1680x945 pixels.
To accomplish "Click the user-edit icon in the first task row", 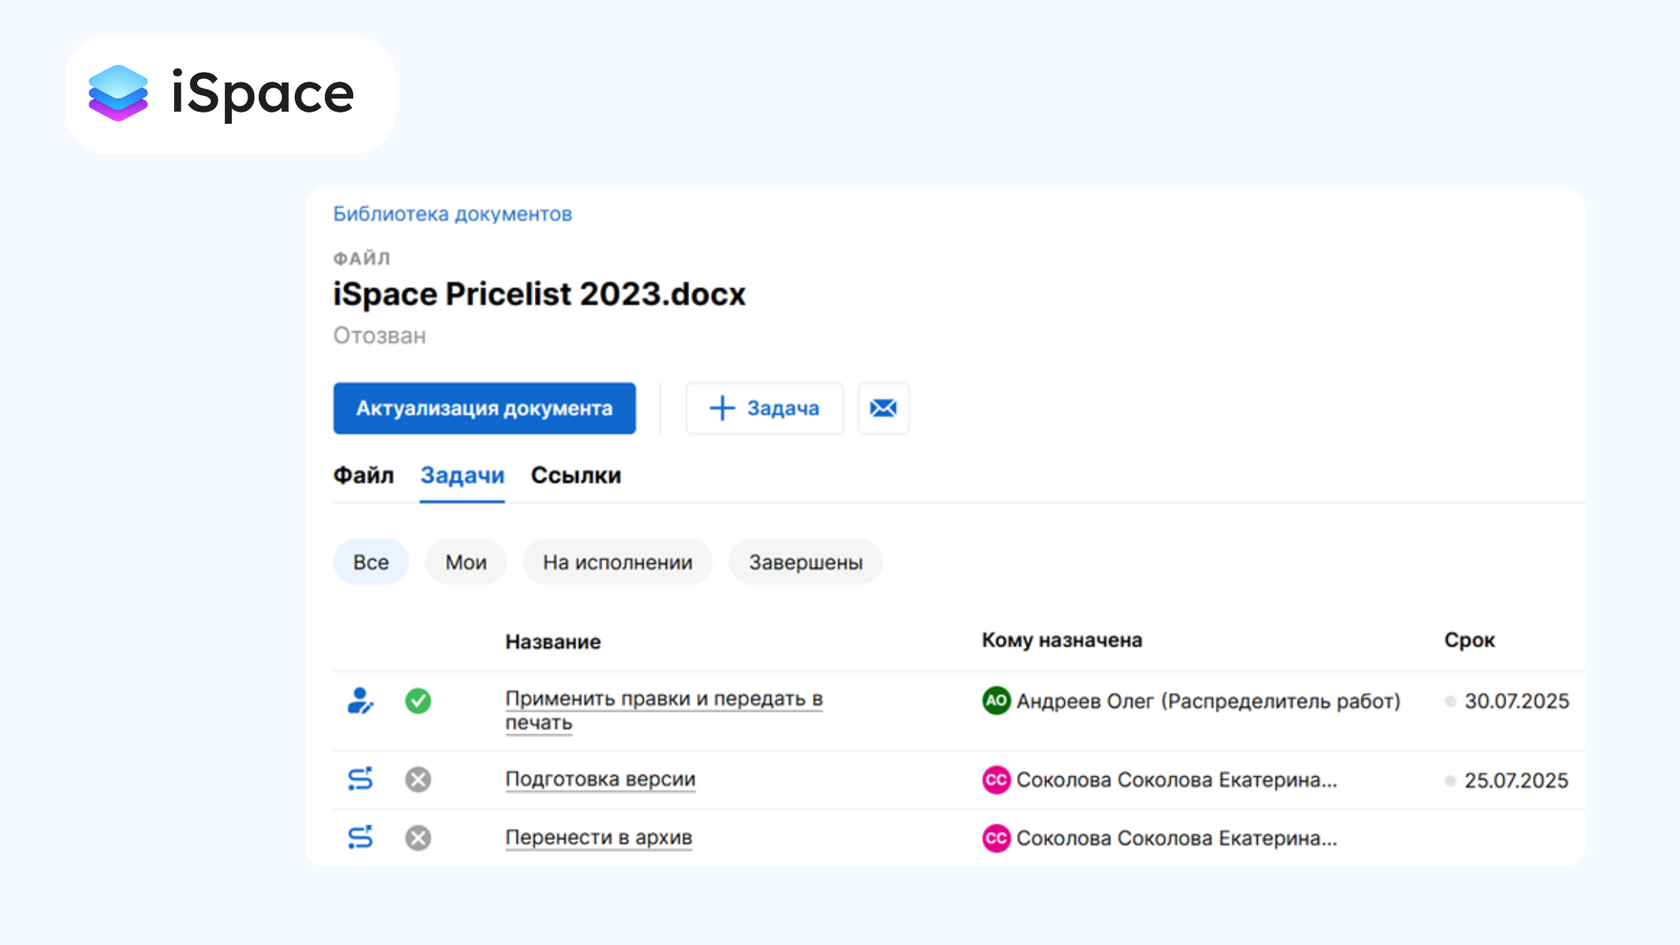I will point(360,701).
